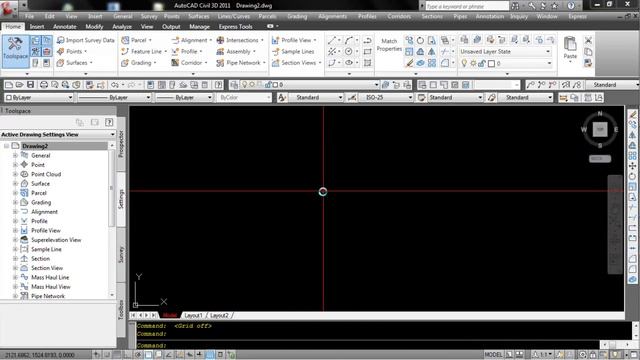Click the Plot printer icon in the toolbar

click(x=44, y=84)
